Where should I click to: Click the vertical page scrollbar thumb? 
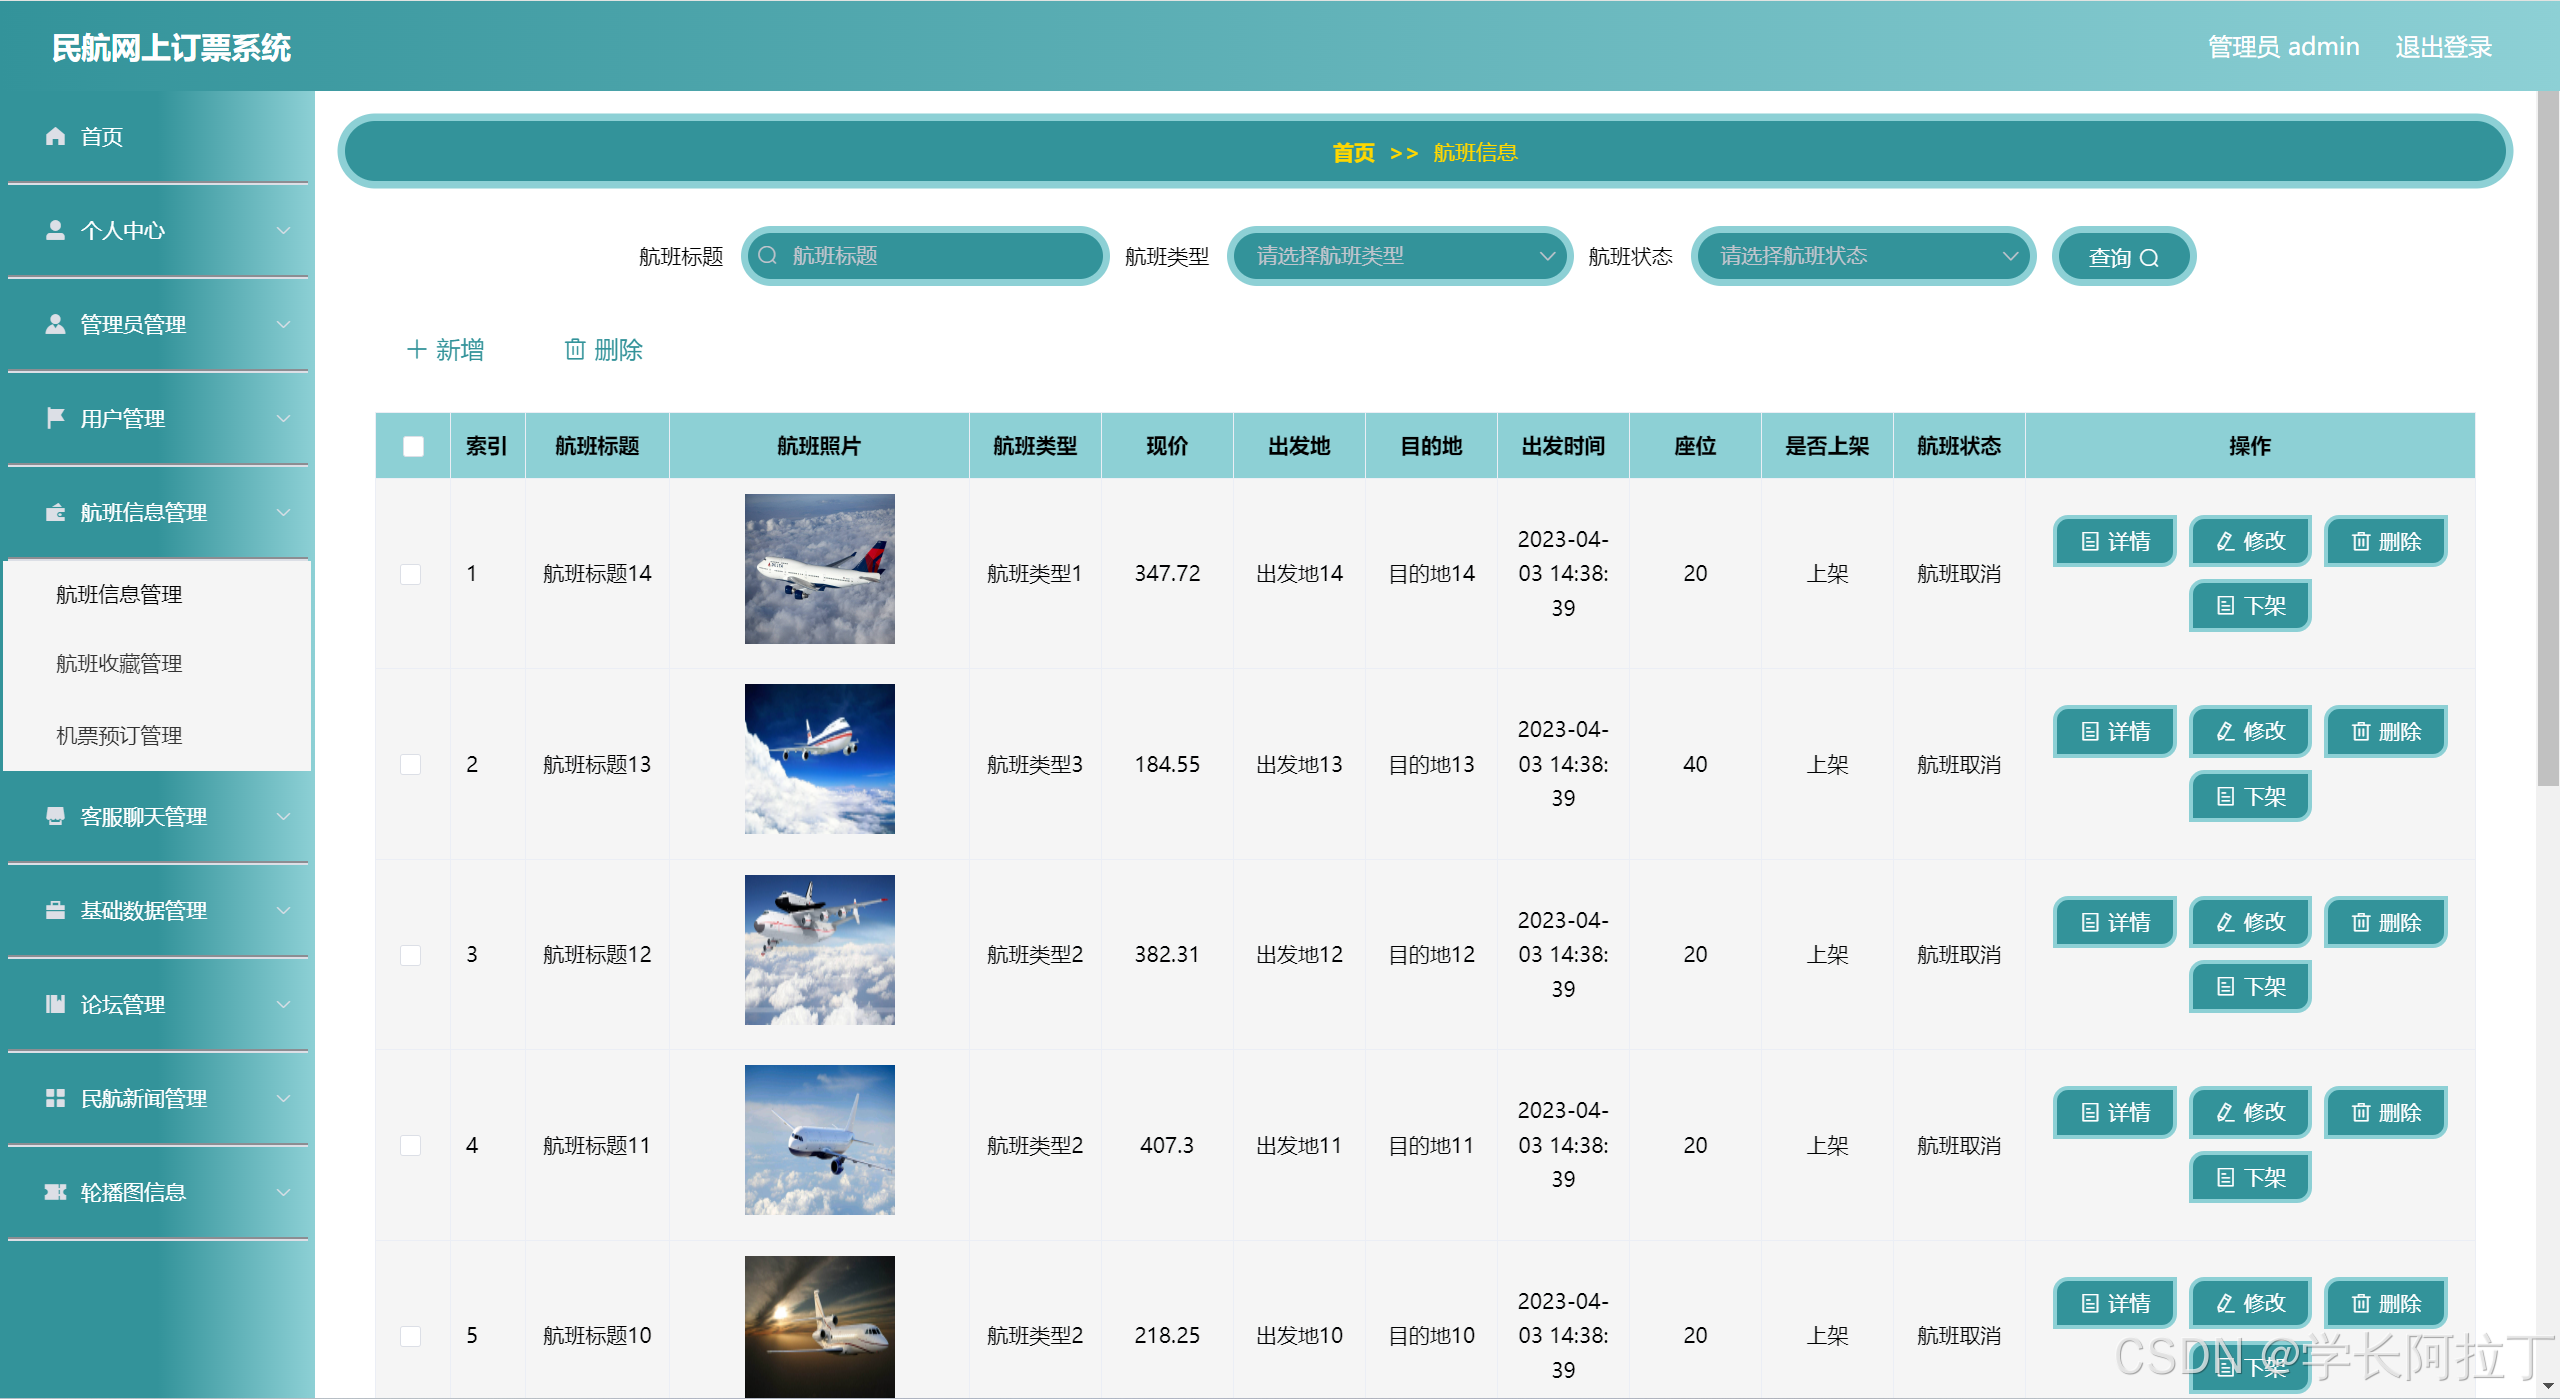tap(2547, 440)
